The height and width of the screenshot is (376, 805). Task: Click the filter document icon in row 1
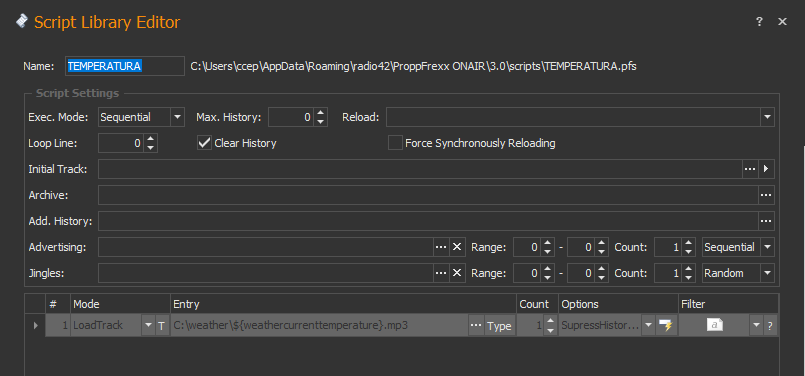click(x=715, y=325)
